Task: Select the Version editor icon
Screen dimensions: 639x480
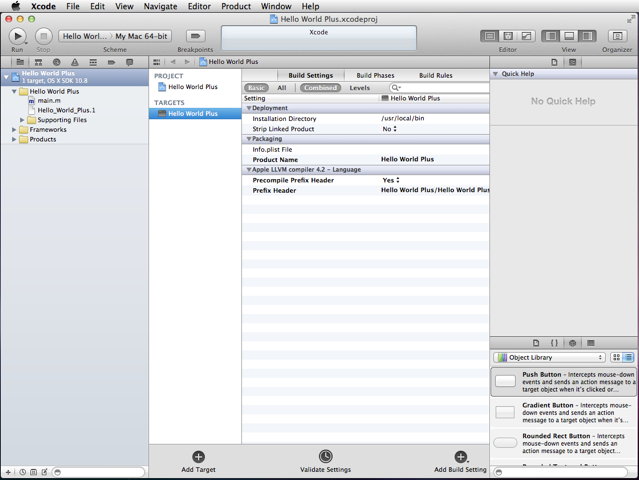Action: pyautogui.click(x=526, y=36)
